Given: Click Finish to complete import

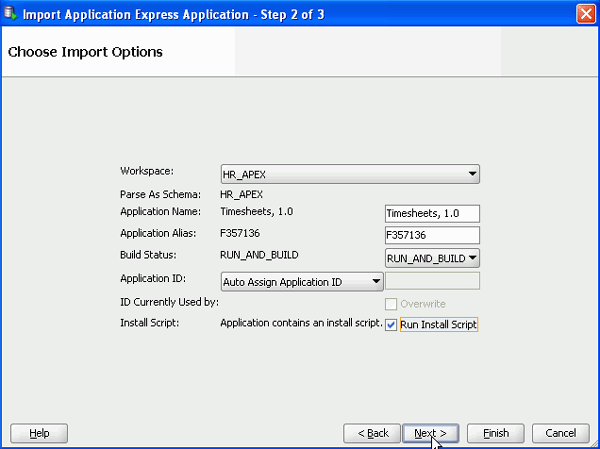Looking at the screenshot, I should (x=496, y=433).
